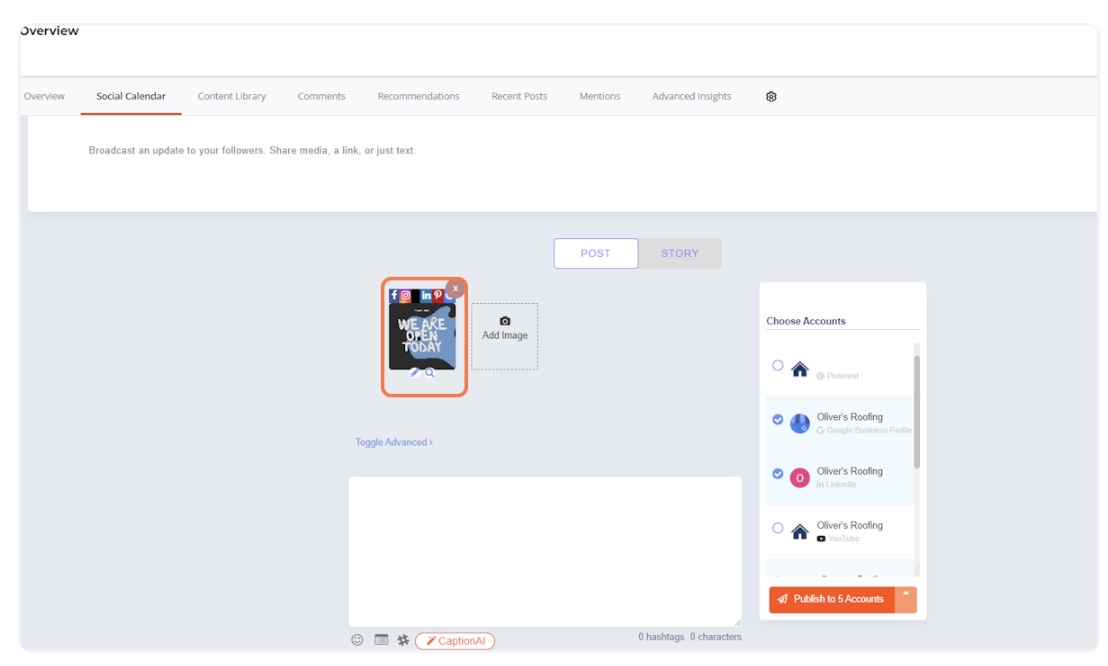Open the settings gear in tab bar
The width and height of the screenshot is (1108, 666).
[771, 97]
